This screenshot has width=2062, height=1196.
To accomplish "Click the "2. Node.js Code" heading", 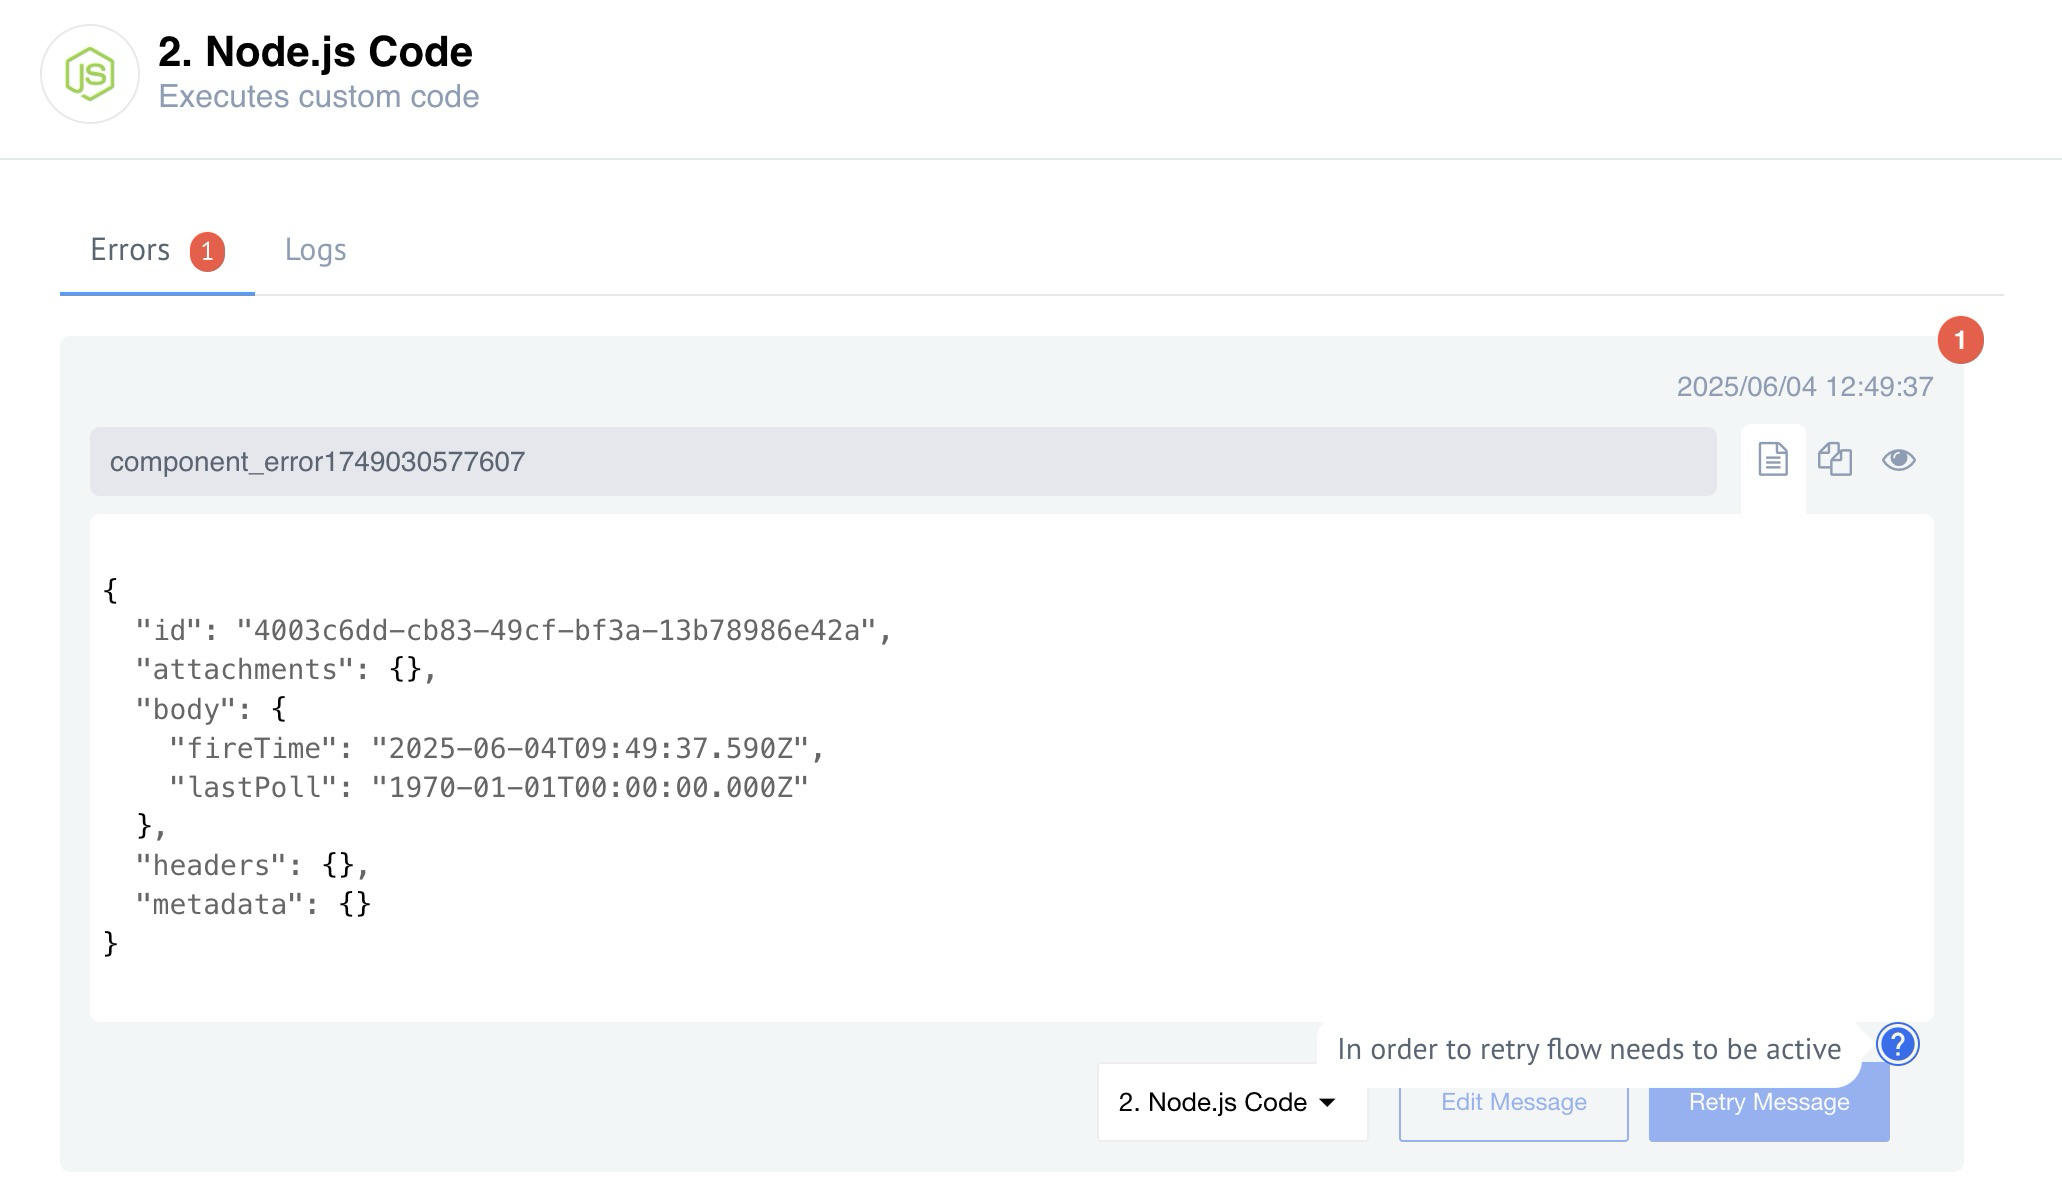I will (x=315, y=52).
